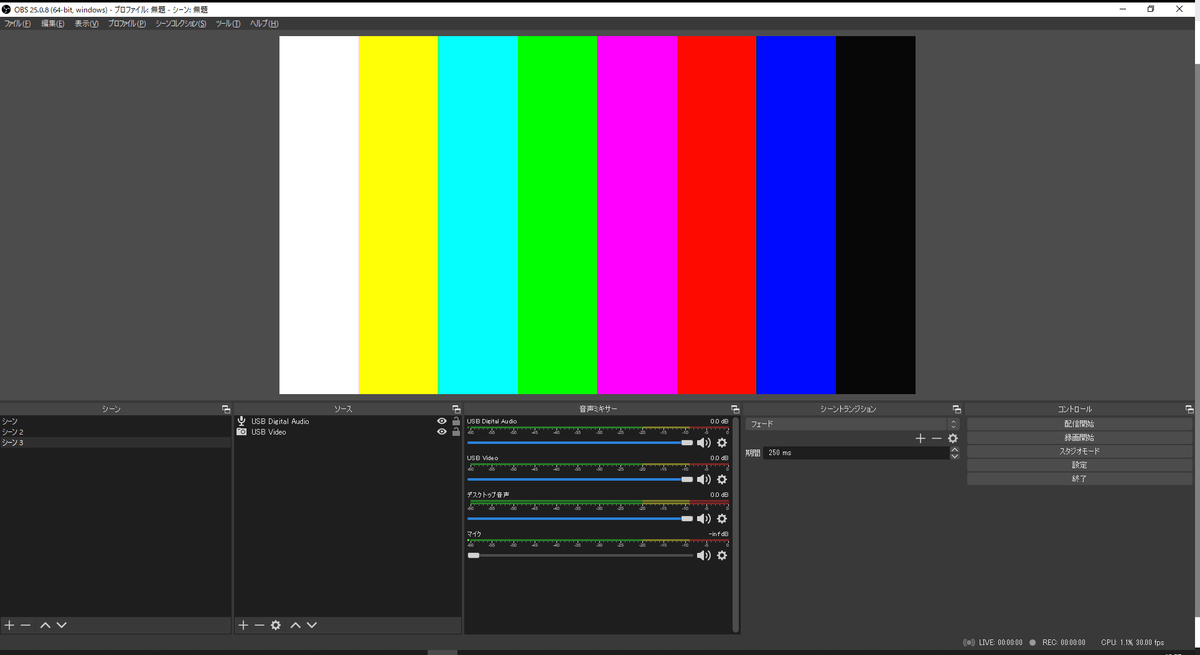The image size is (1200, 655).
Task: Open the シーンコレクション(S) menu
Action: (x=181, y=24)
